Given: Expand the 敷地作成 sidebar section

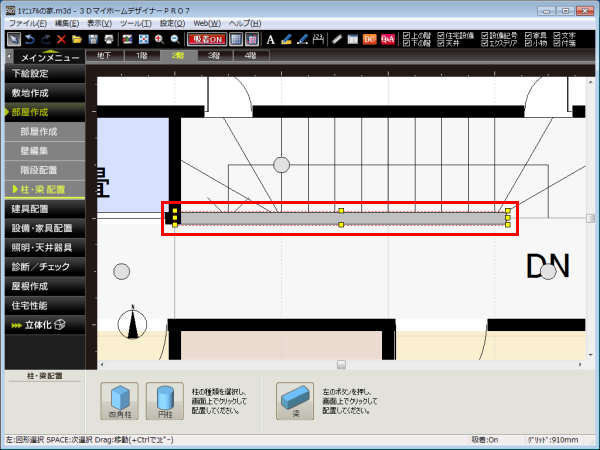Looking at the screenshot, I should [43, 92].
